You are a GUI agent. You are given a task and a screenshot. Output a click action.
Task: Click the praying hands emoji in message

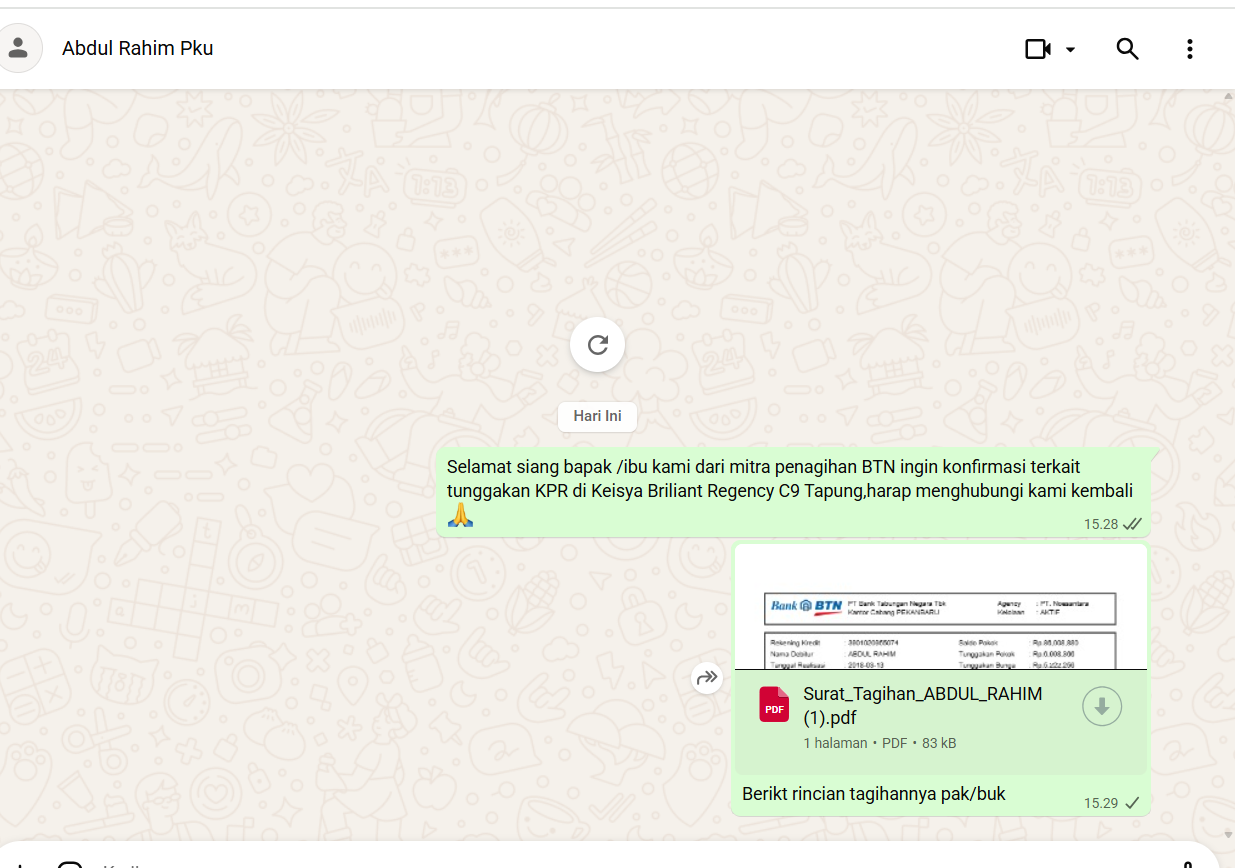tap(459, 516)
